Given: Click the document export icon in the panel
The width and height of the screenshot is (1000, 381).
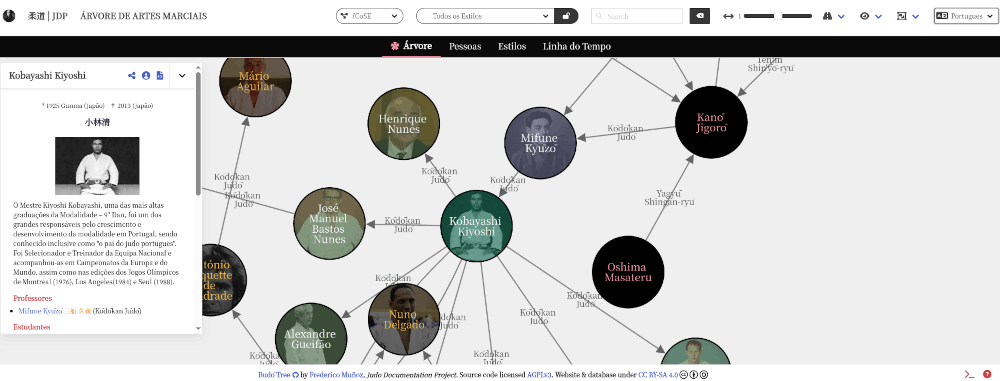Looking at the screenshot, I should pos(160,75).
